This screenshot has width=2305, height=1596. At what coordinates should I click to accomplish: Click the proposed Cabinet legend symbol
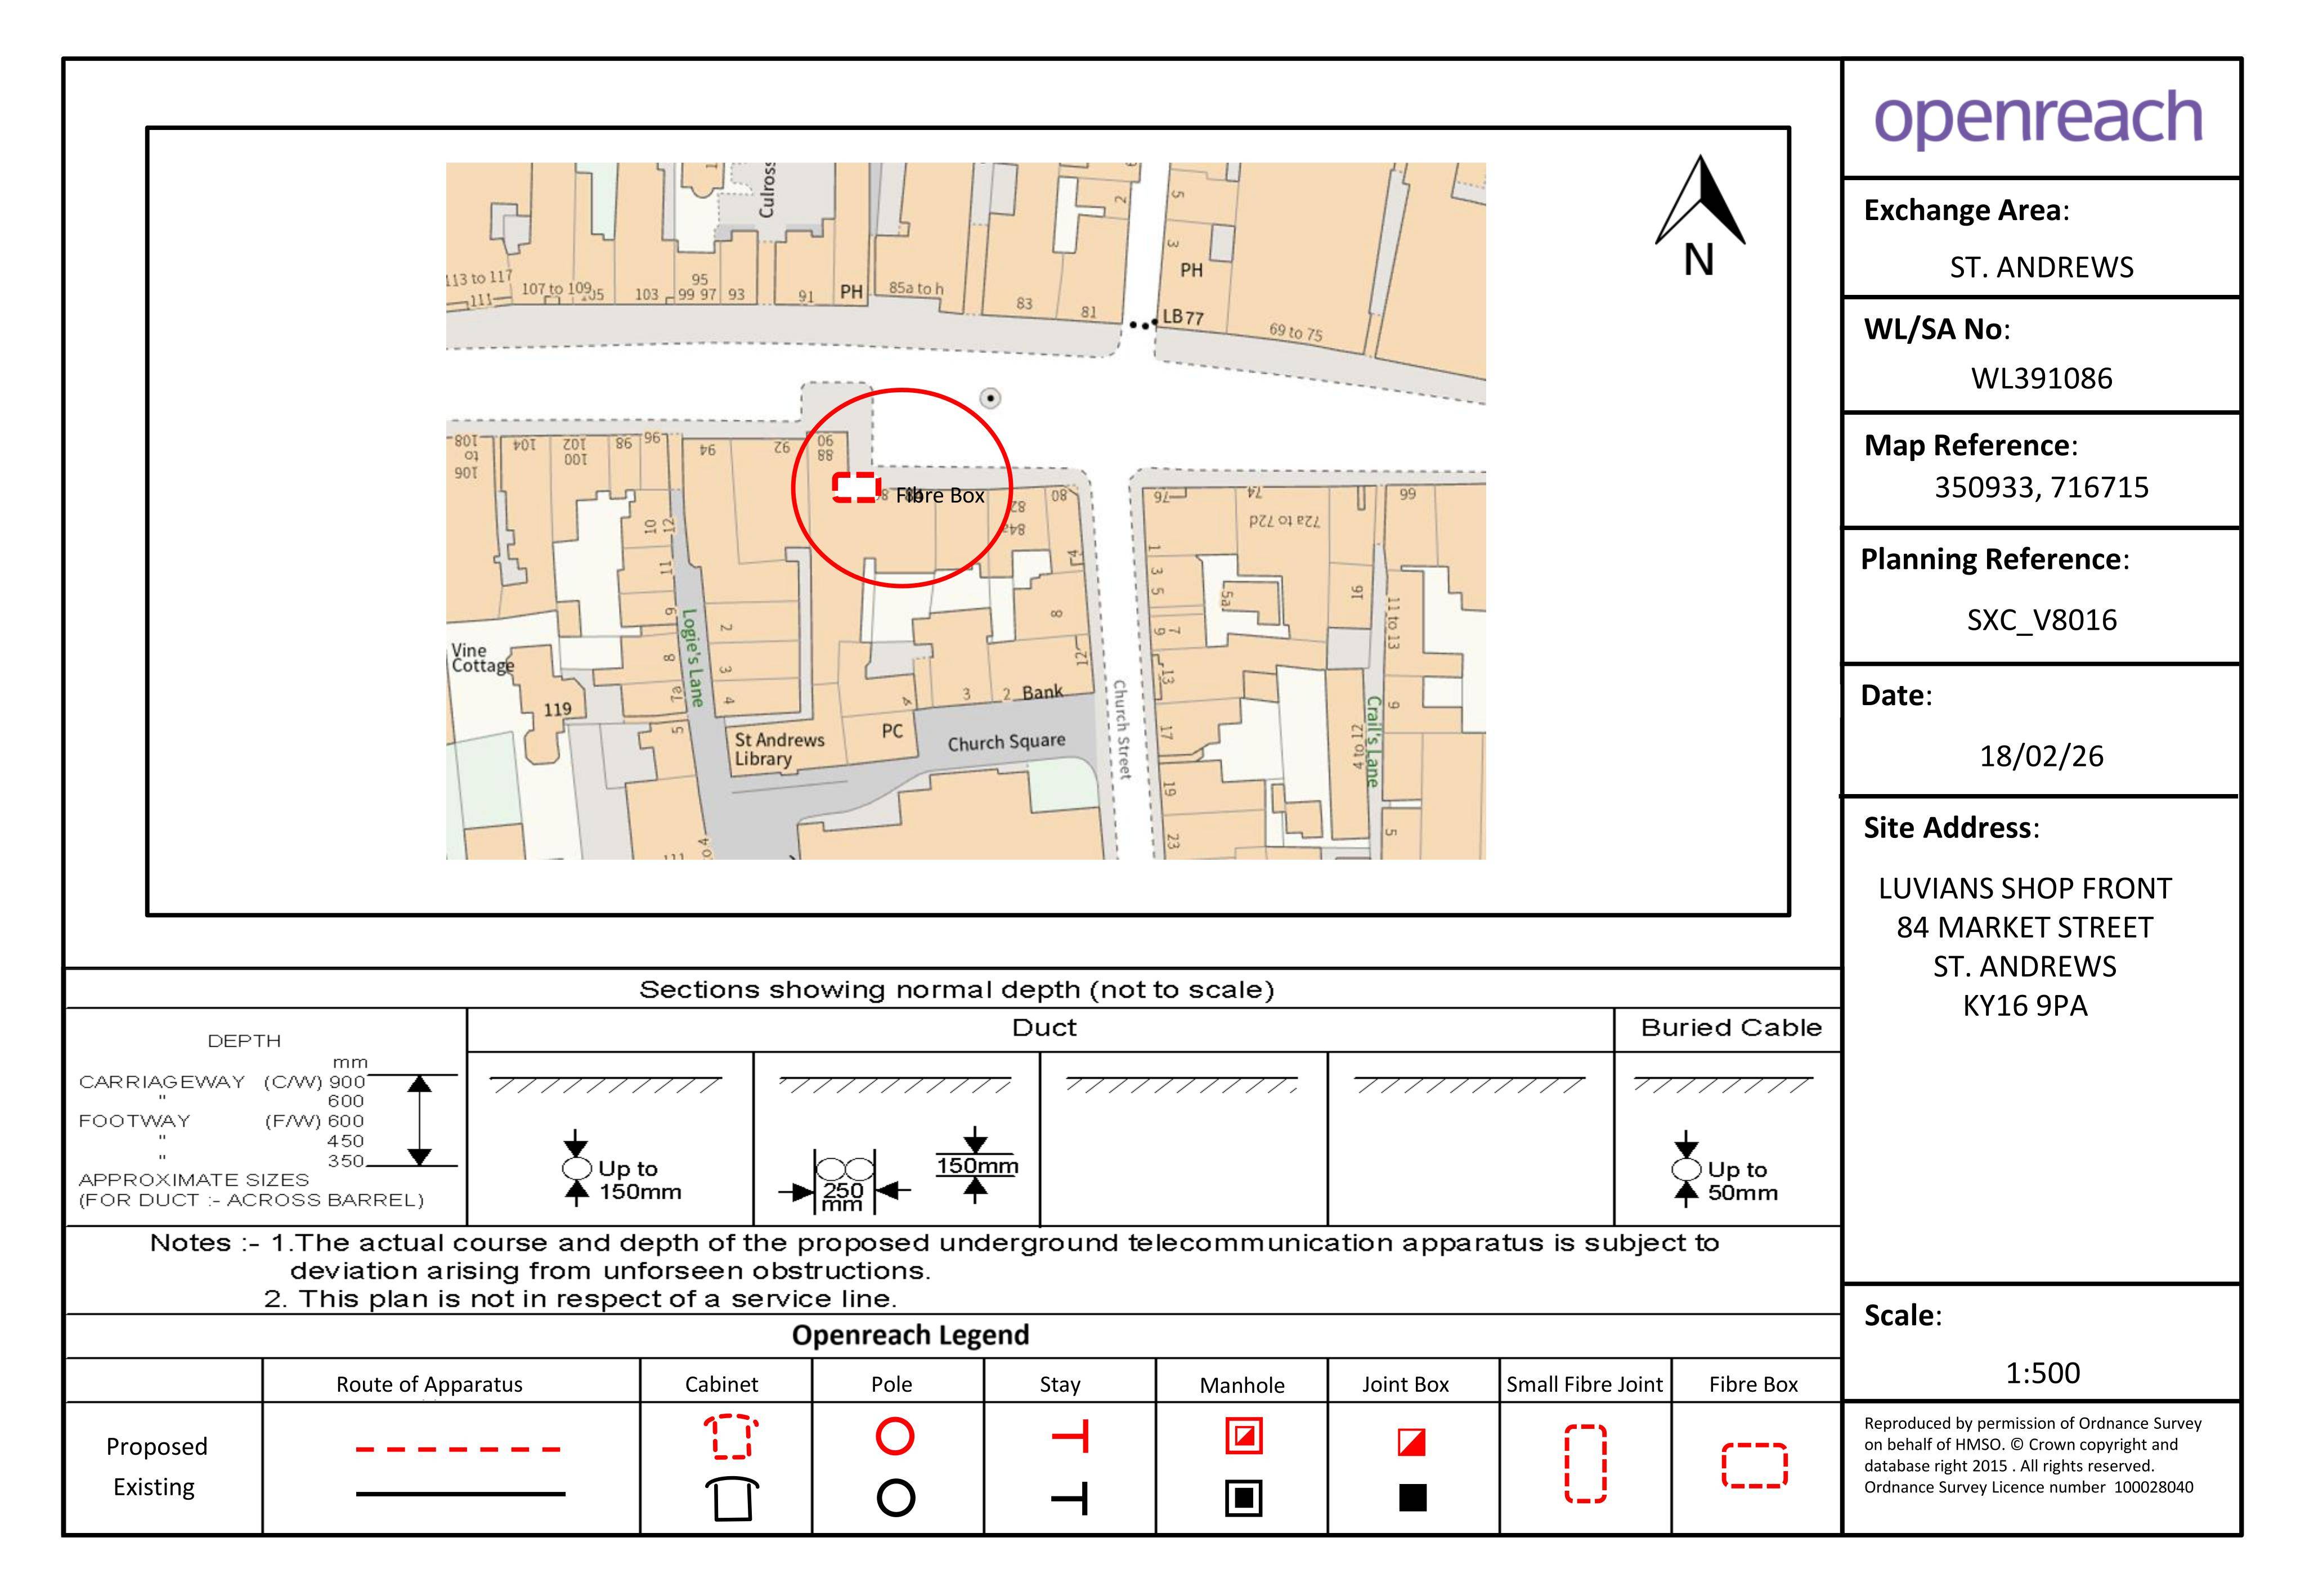tap(731, 1437)
